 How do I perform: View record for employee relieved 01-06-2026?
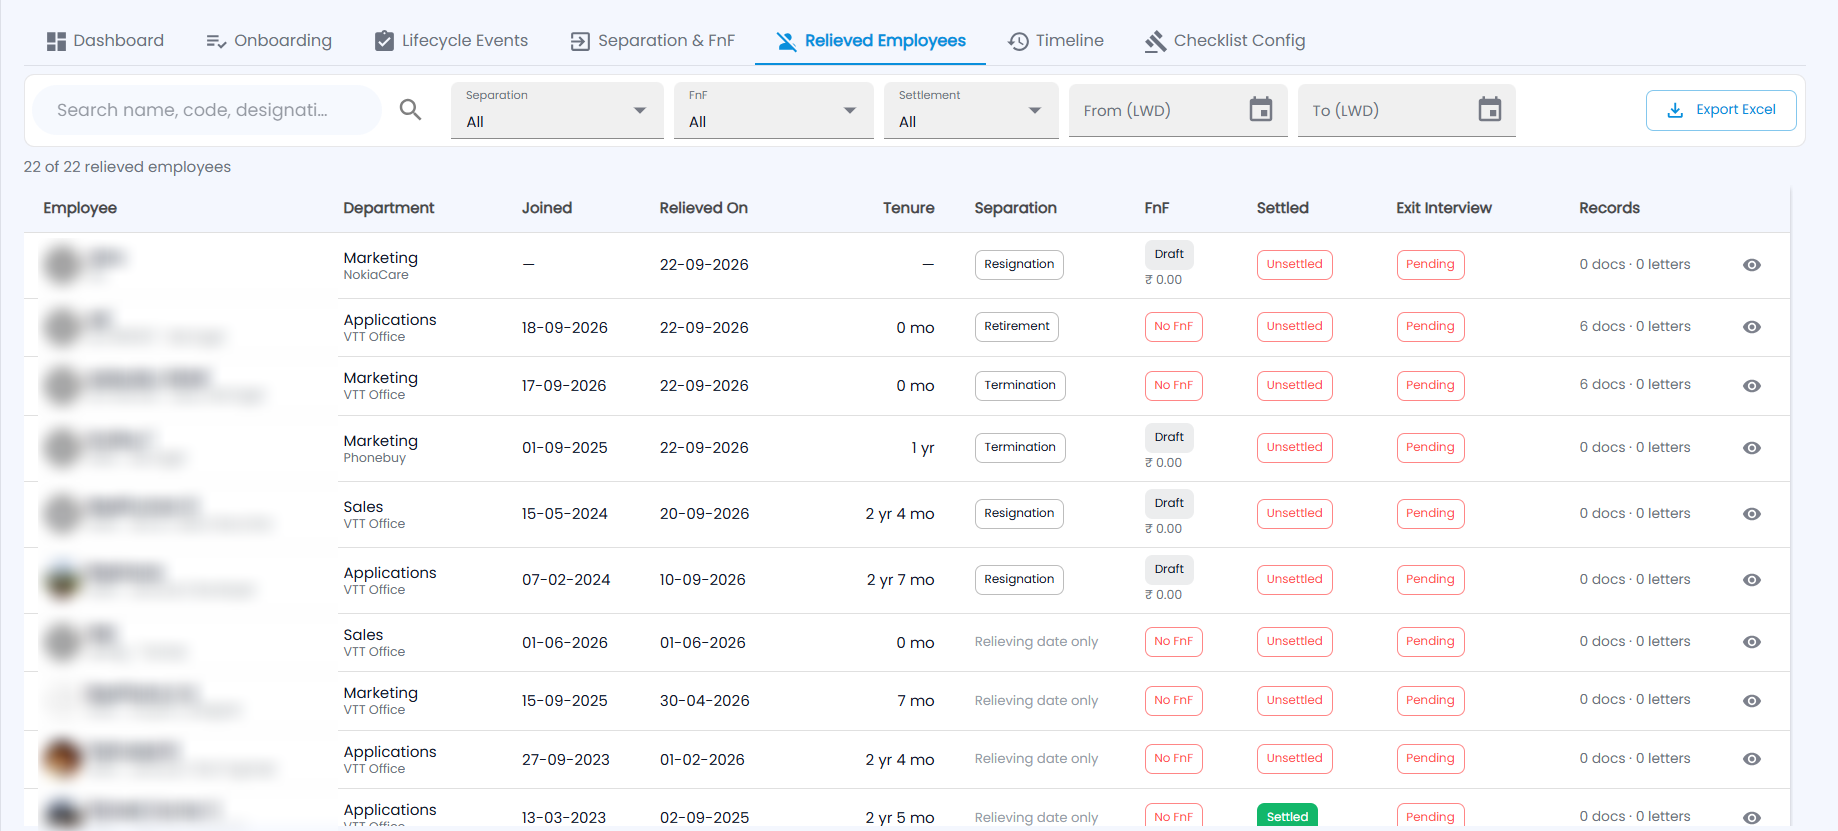[x=1752, y=642]
